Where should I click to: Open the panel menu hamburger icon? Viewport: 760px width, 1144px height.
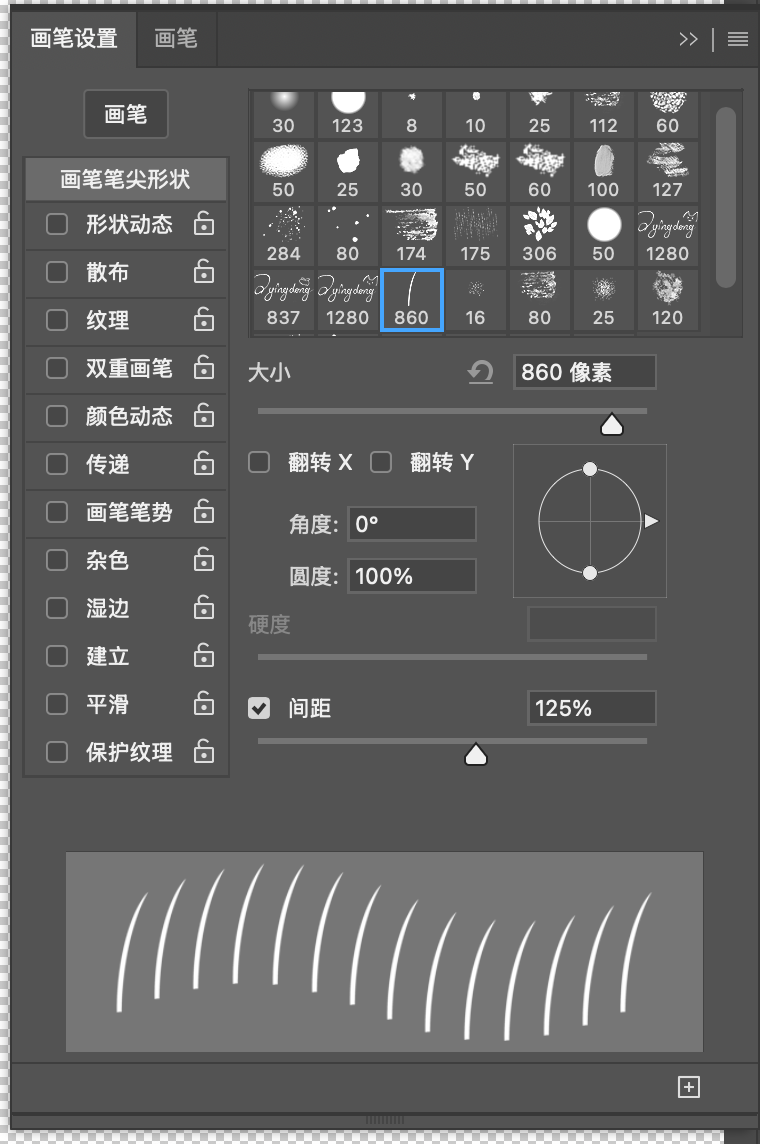tap(738, 39)
